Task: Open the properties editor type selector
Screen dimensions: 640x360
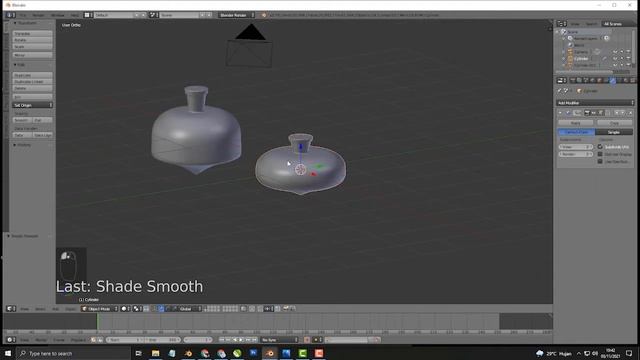Action: 562,80
